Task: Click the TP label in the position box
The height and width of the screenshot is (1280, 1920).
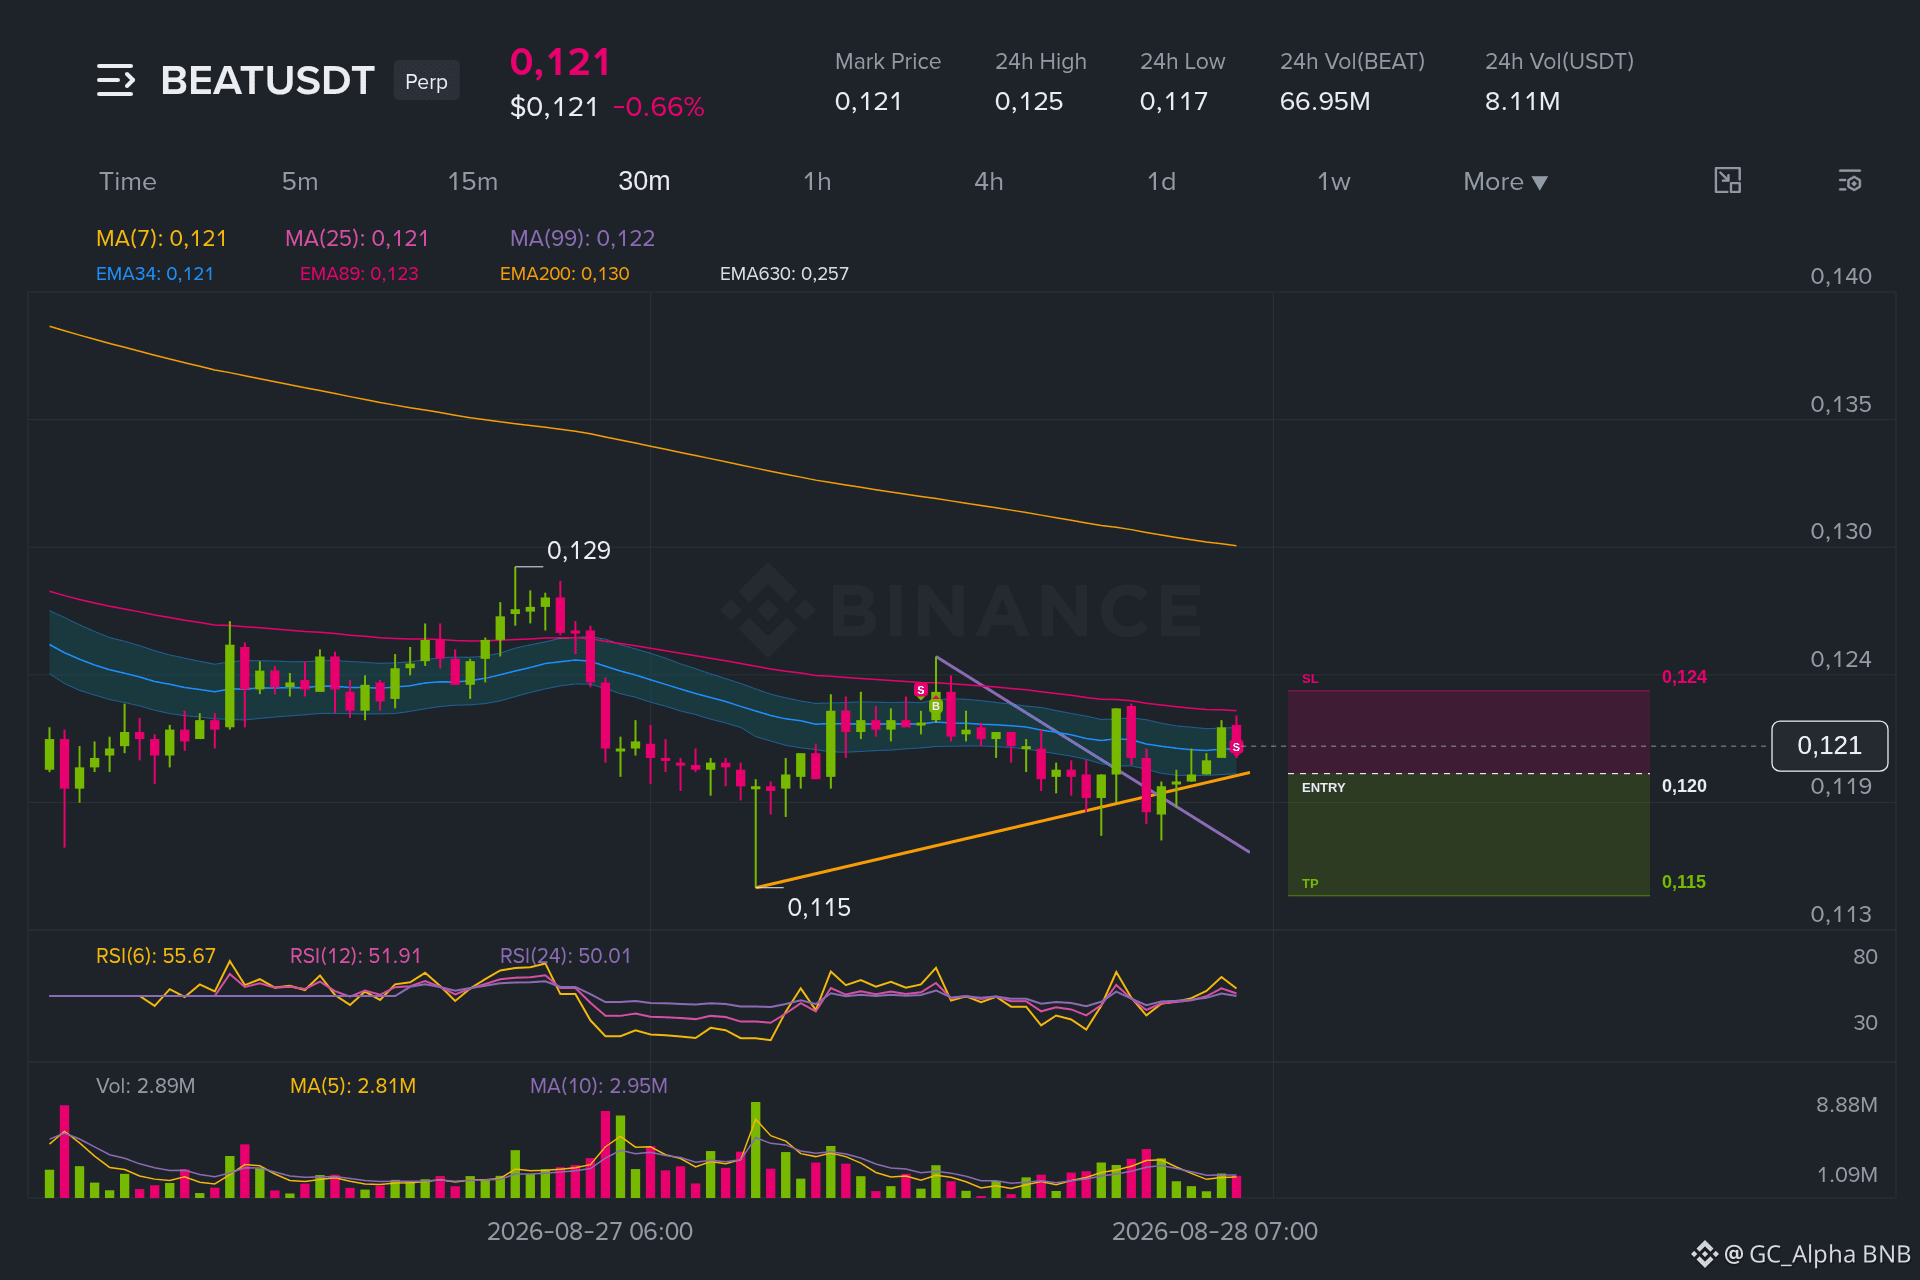Action: tap(1310, 884)
